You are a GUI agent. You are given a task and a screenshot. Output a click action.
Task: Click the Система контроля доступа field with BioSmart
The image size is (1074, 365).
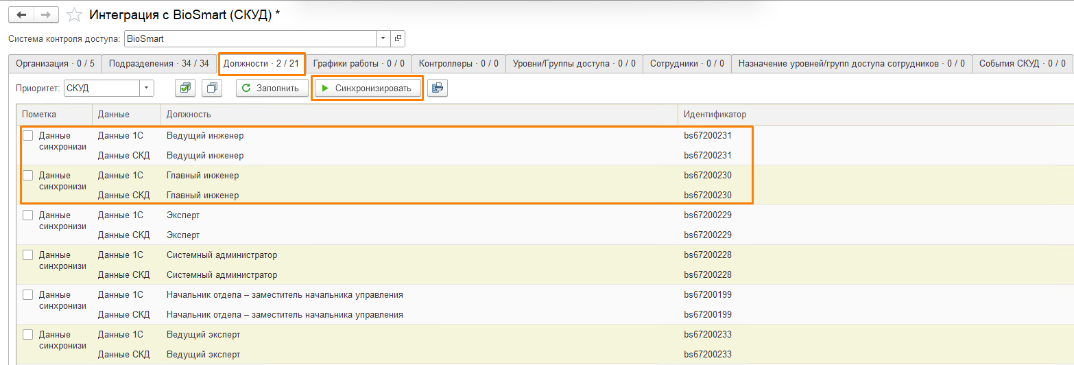[x=250, y=38]
